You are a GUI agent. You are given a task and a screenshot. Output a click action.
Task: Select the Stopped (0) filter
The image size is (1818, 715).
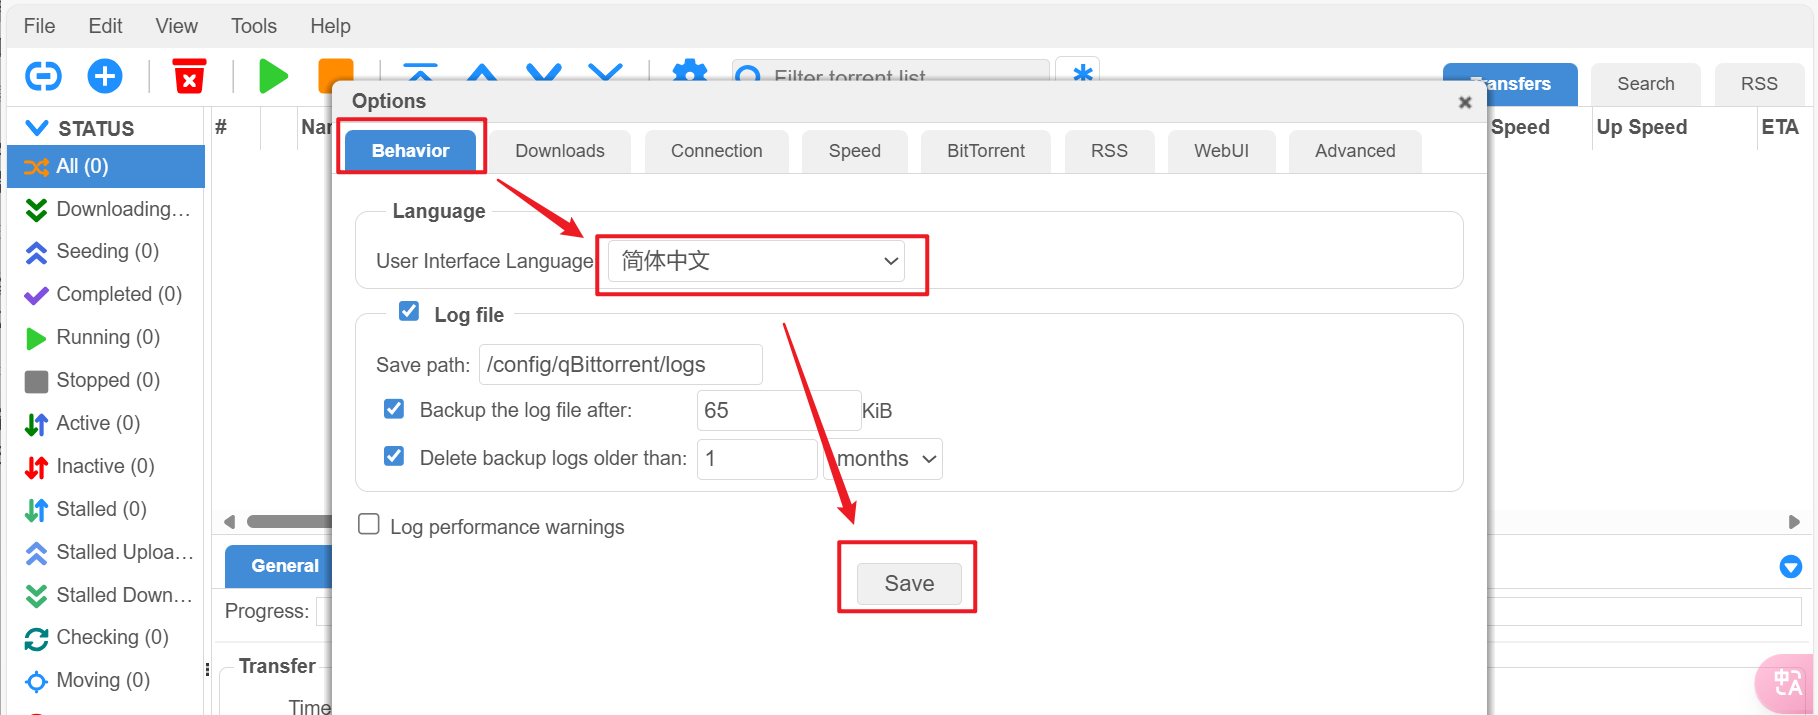pos(106,380)
